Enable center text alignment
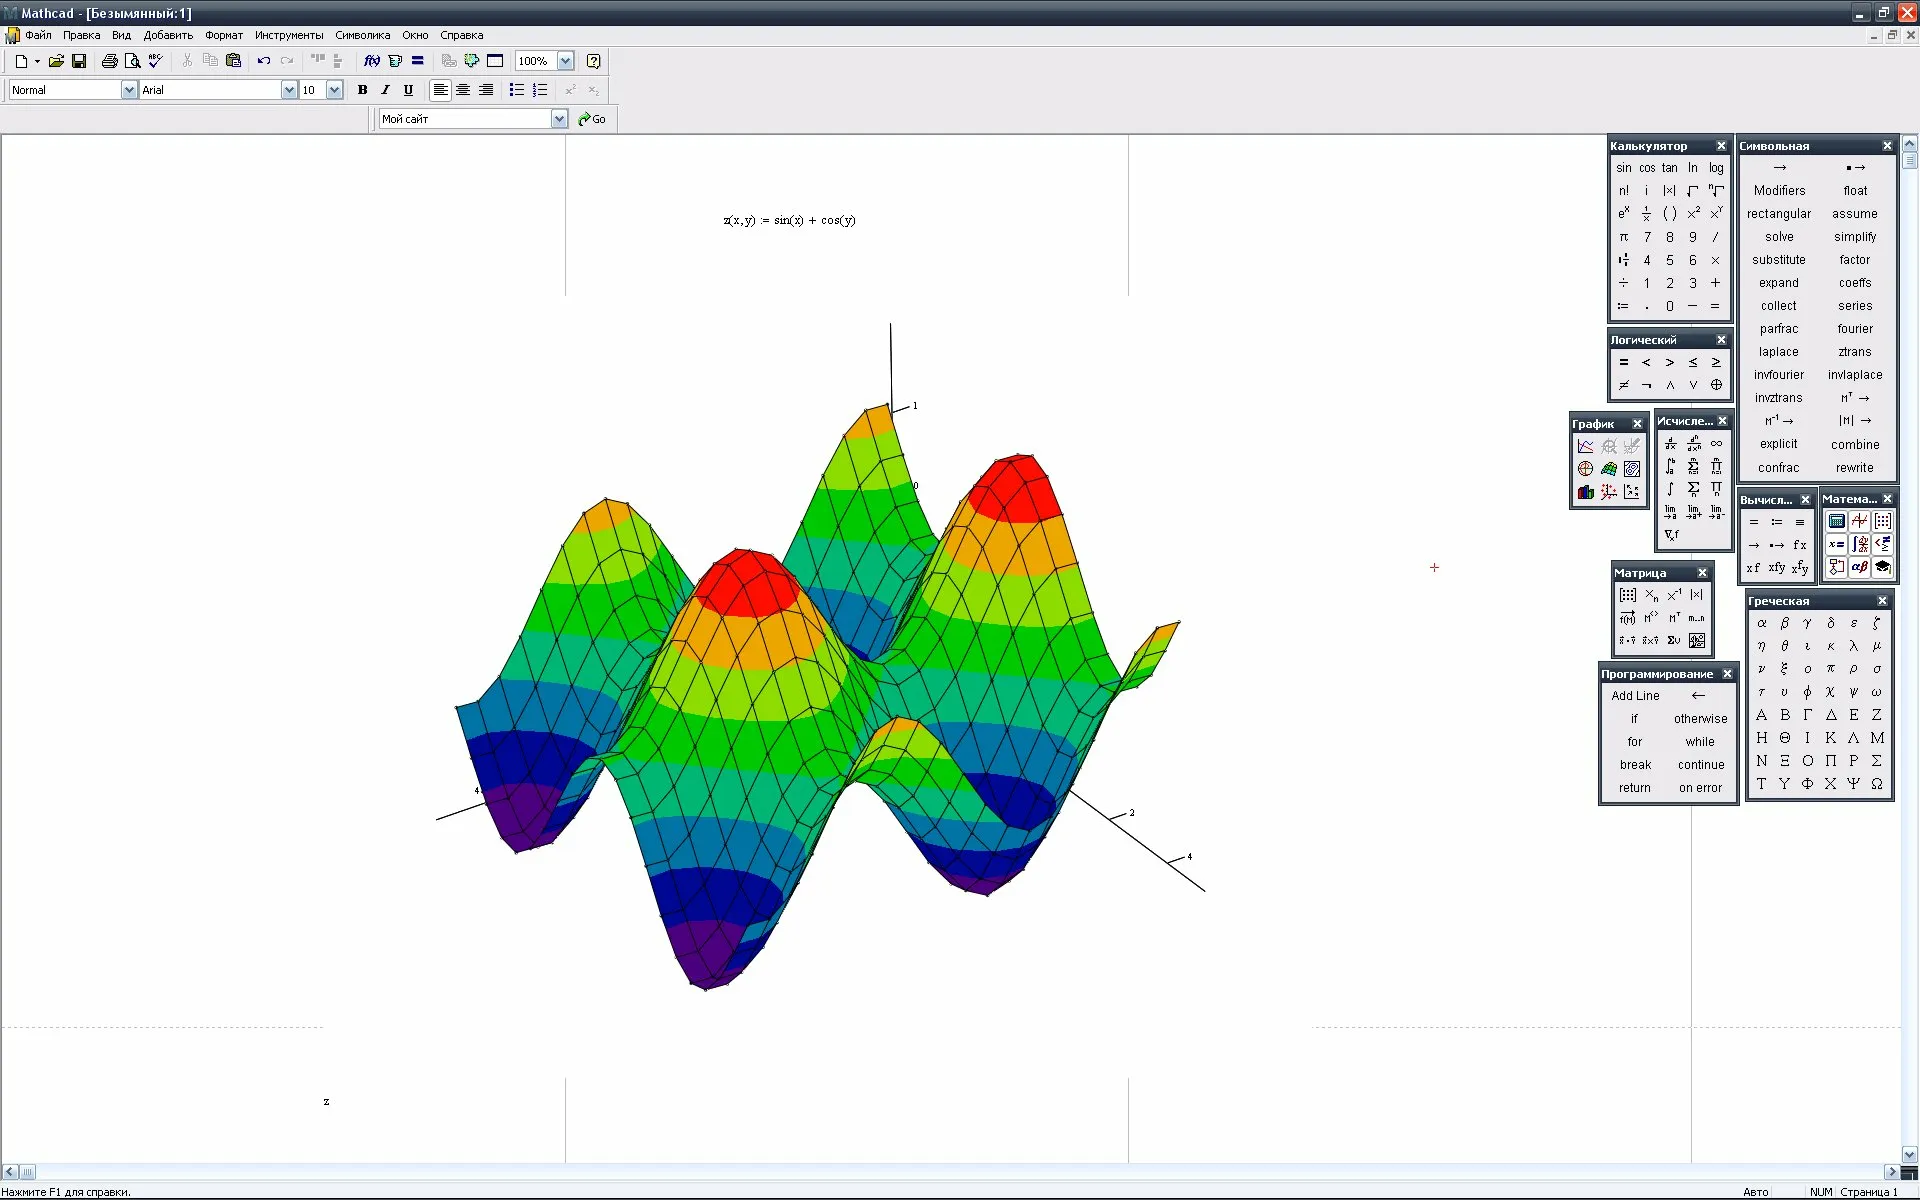The height and width of the screenshot is (1200, 1920). (x=463, y=90)
